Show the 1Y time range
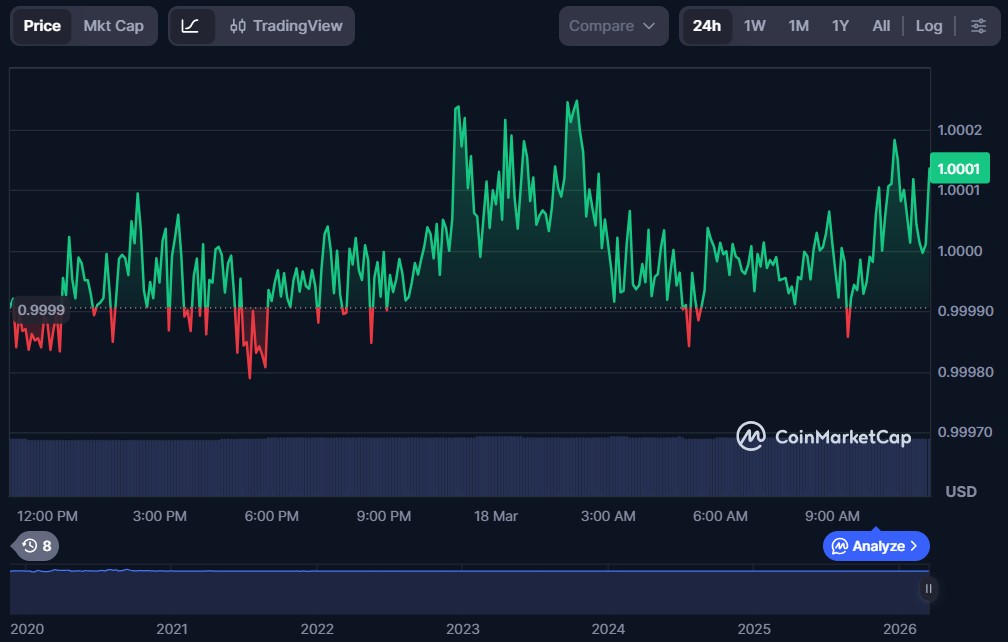 point(840,26)
